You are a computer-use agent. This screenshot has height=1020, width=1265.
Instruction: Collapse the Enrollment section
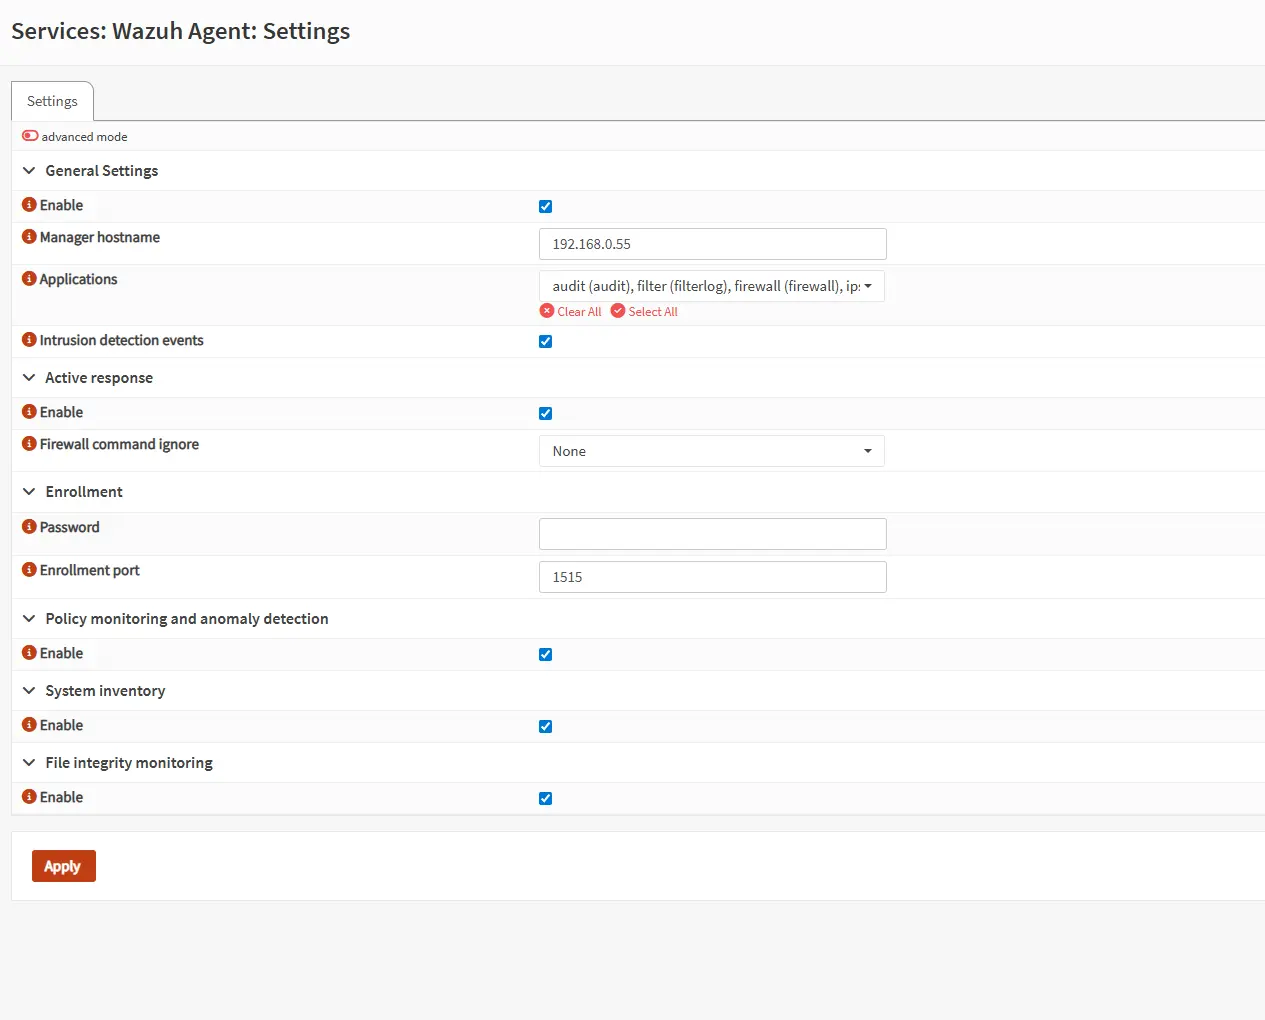(x=29, y=492)
